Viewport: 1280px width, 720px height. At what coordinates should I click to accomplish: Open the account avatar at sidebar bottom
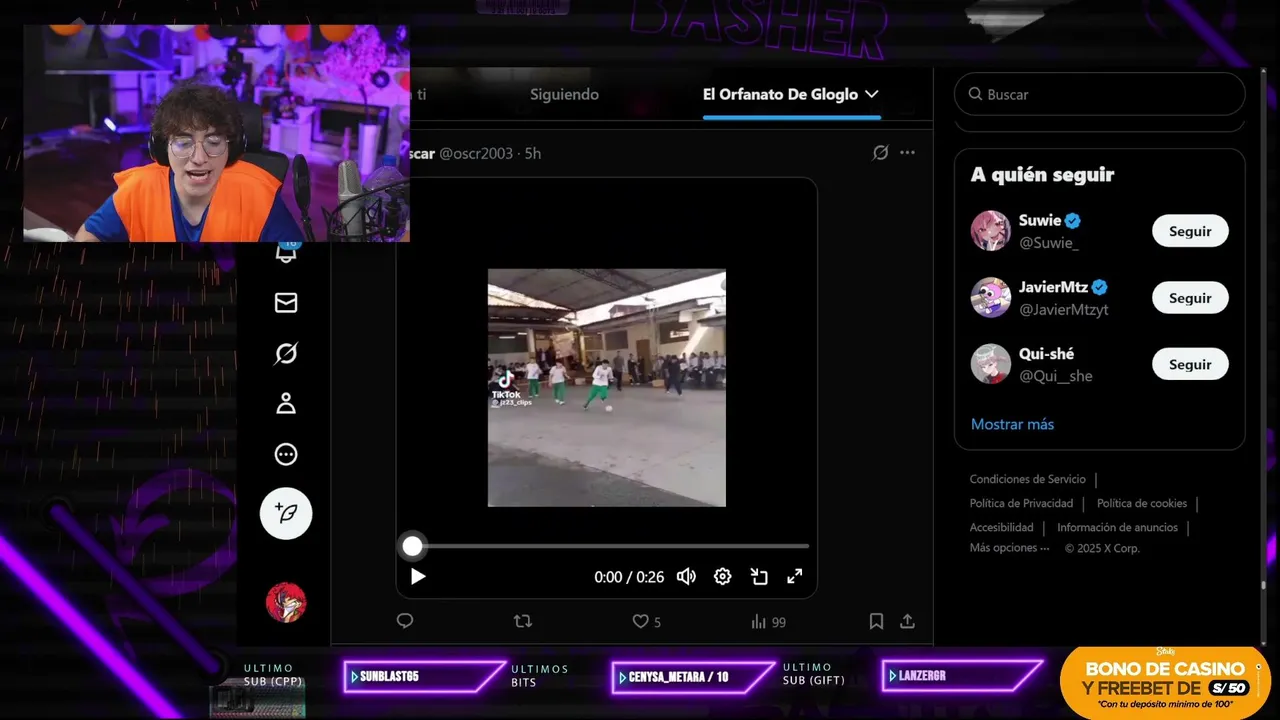[286, 602]
